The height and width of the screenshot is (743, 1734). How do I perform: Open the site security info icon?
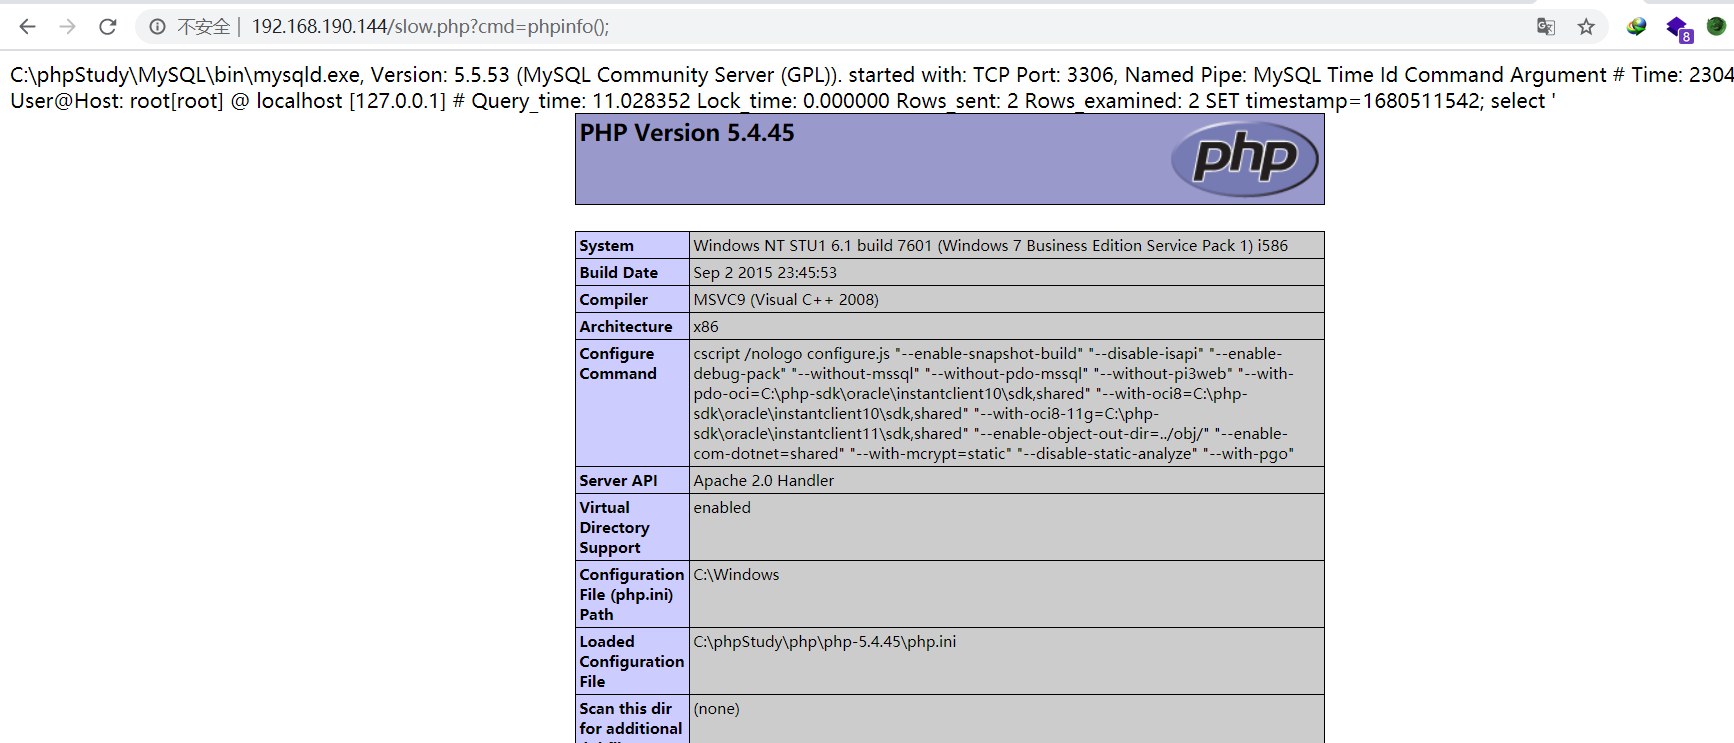[x=157, y=27]
